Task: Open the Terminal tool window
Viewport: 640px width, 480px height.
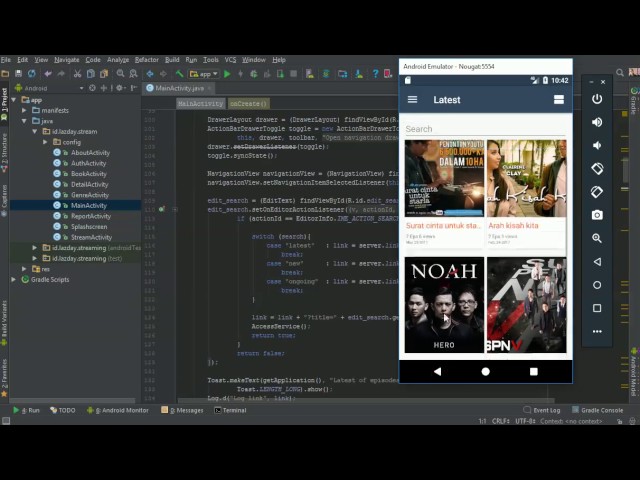Action: click(x=230, y=410)
